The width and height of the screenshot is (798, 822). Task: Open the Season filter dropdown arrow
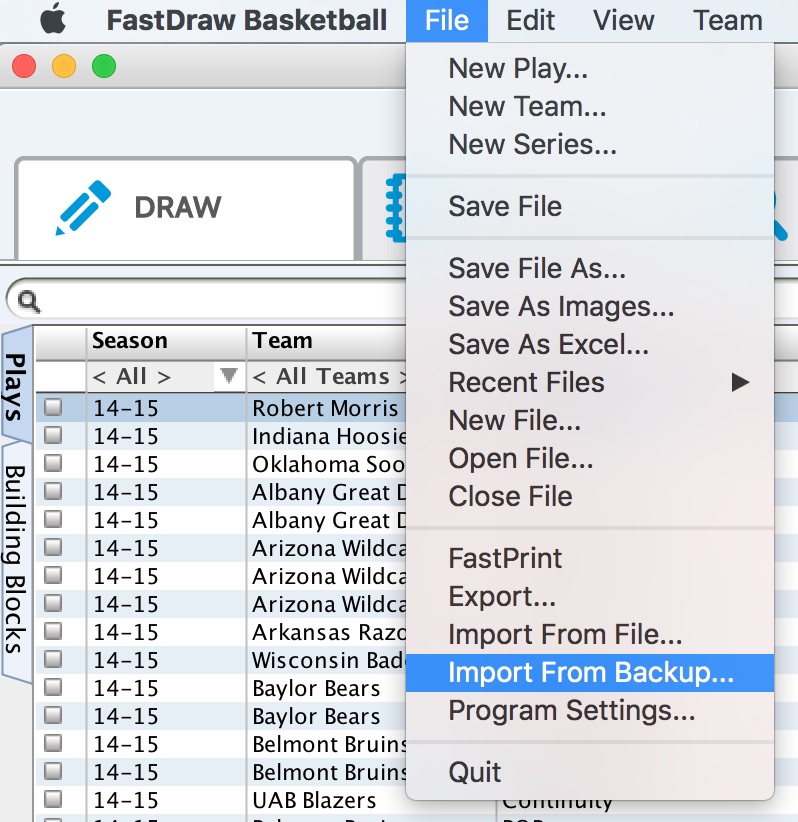229,376
